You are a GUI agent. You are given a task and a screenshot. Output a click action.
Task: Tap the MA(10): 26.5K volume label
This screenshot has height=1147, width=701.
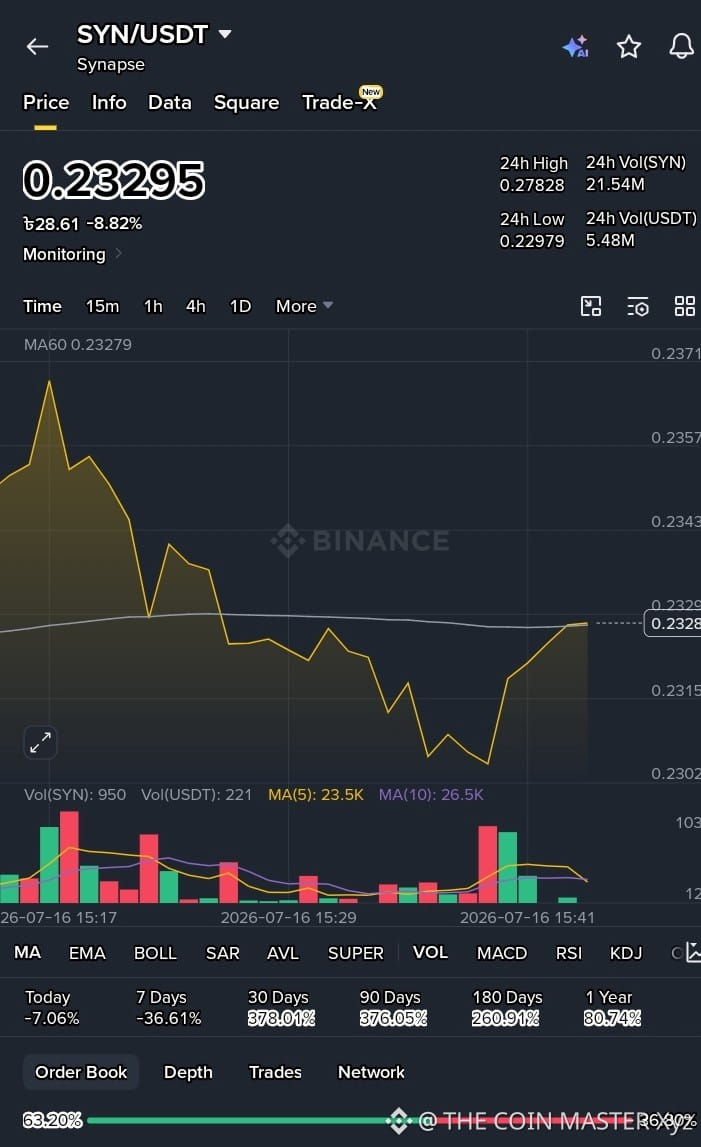tap(431, 794)
